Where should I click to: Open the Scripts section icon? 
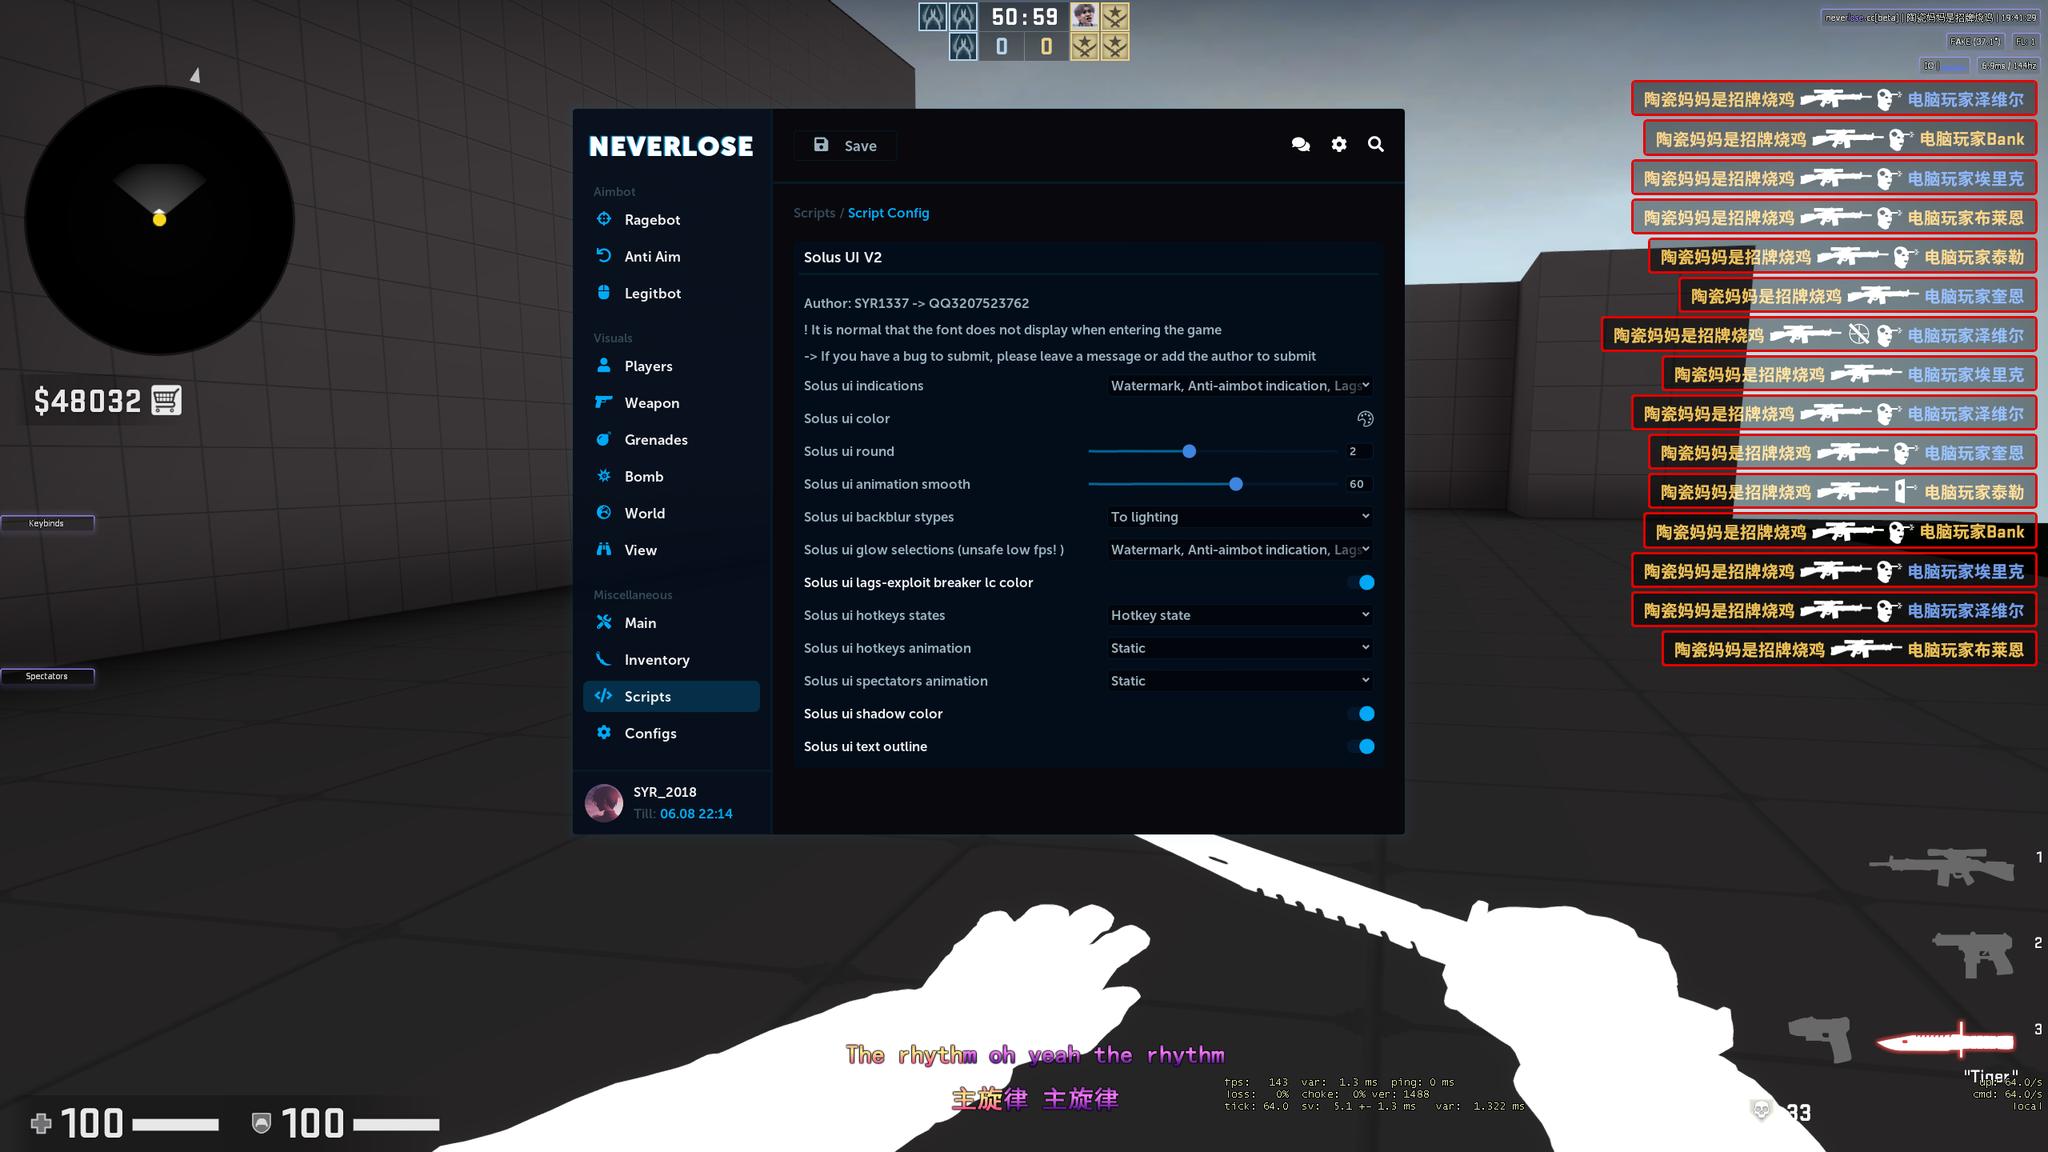605,695
